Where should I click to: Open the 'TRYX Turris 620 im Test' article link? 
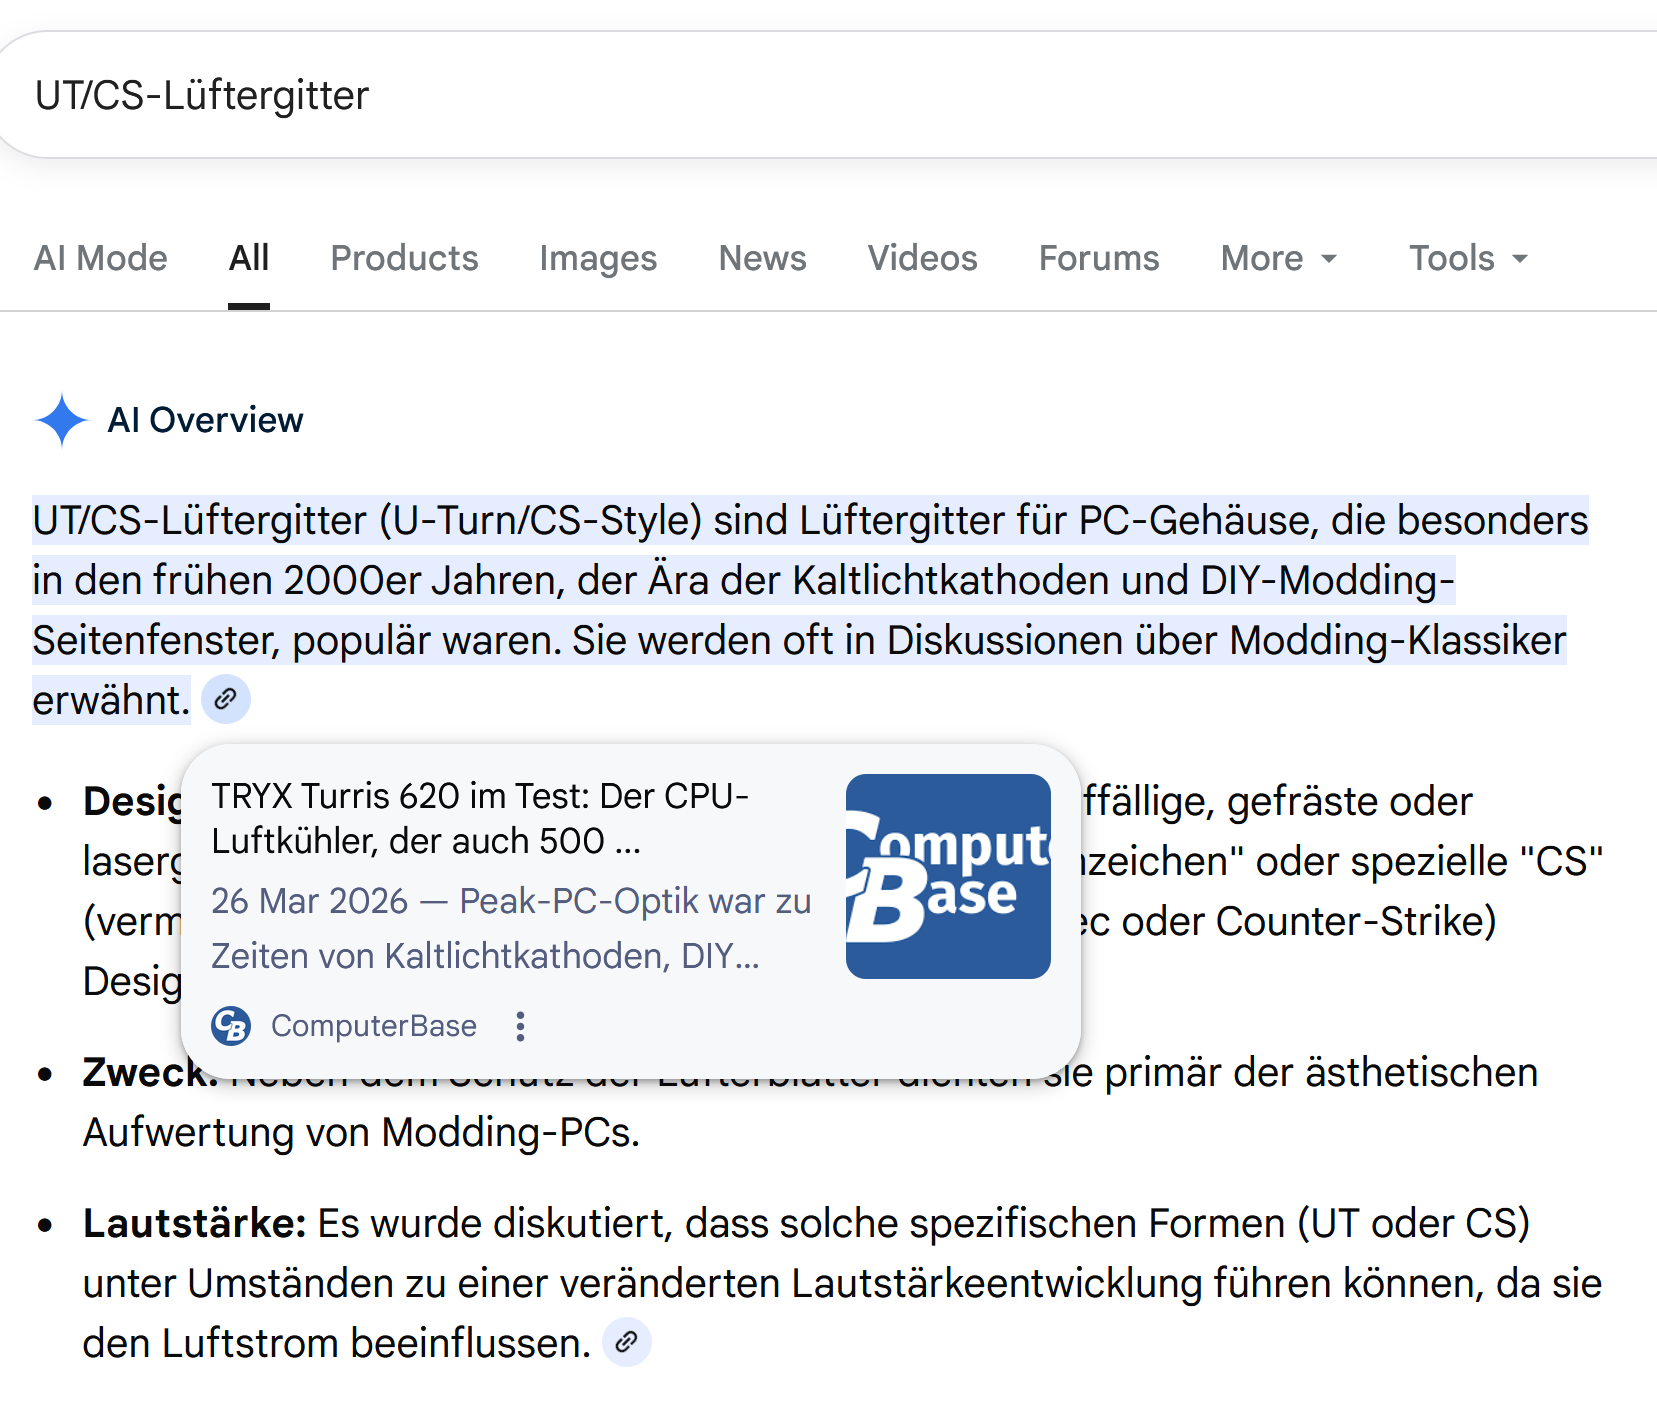[480, 818]
